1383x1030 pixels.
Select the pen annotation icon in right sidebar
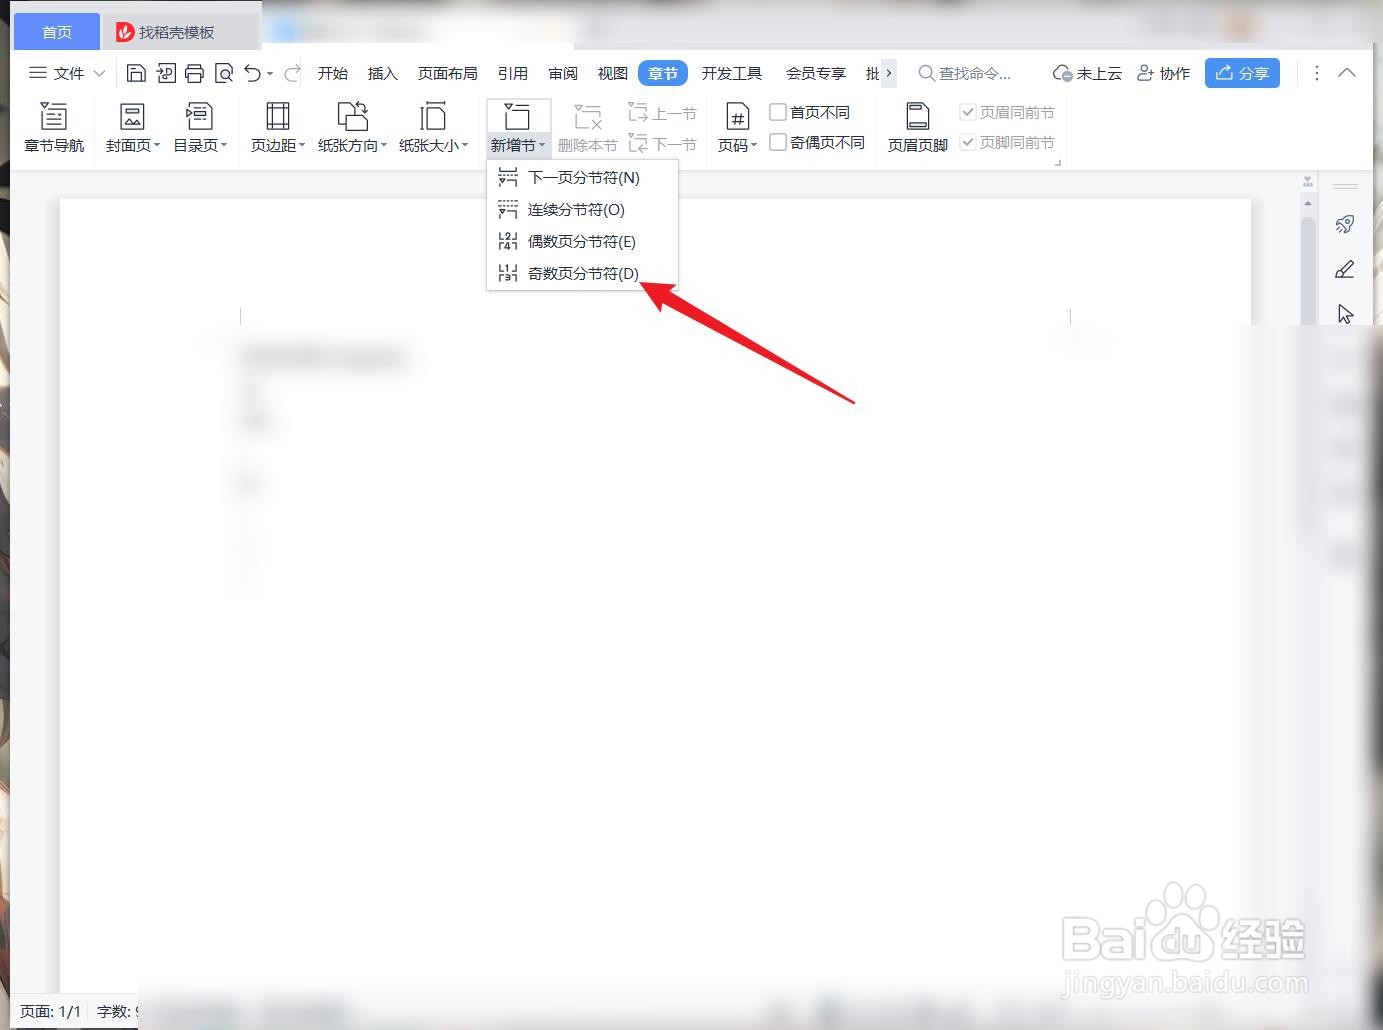point(1344,269)
